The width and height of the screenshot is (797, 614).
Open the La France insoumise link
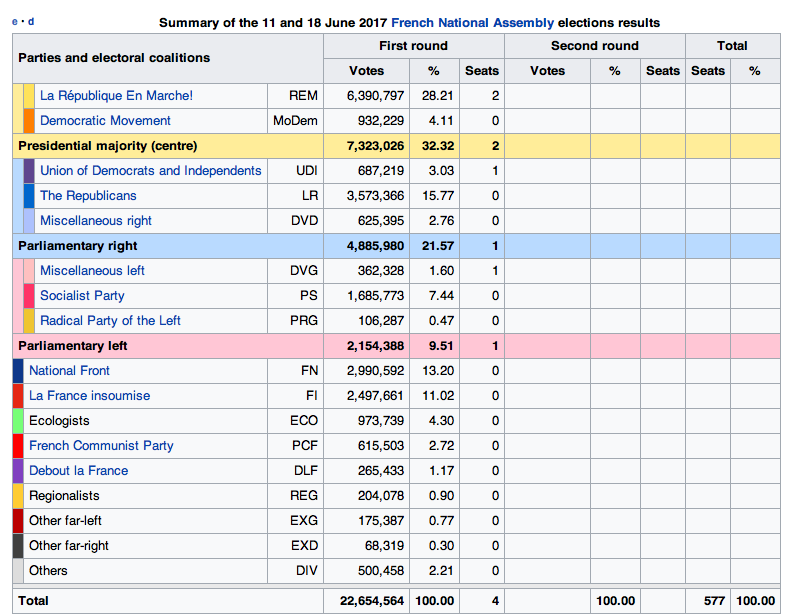89,395
